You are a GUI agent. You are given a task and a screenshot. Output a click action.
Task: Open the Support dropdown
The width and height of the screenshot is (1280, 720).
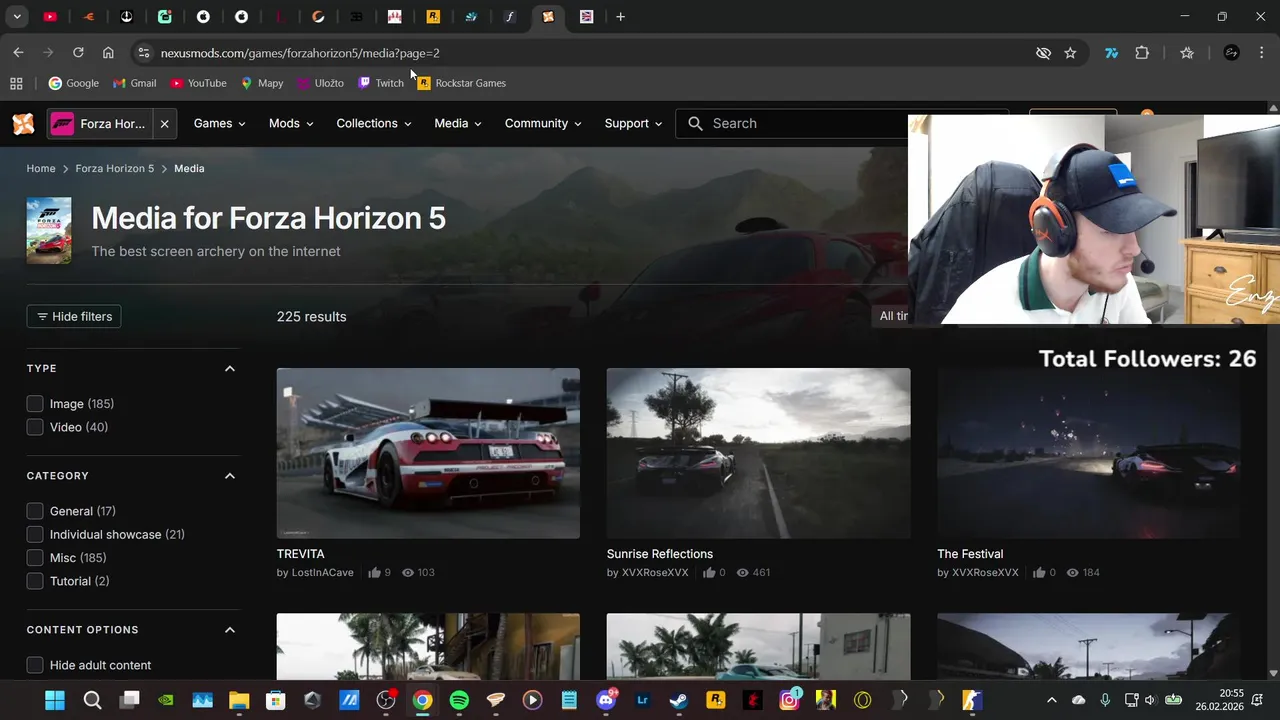(634, 123)
